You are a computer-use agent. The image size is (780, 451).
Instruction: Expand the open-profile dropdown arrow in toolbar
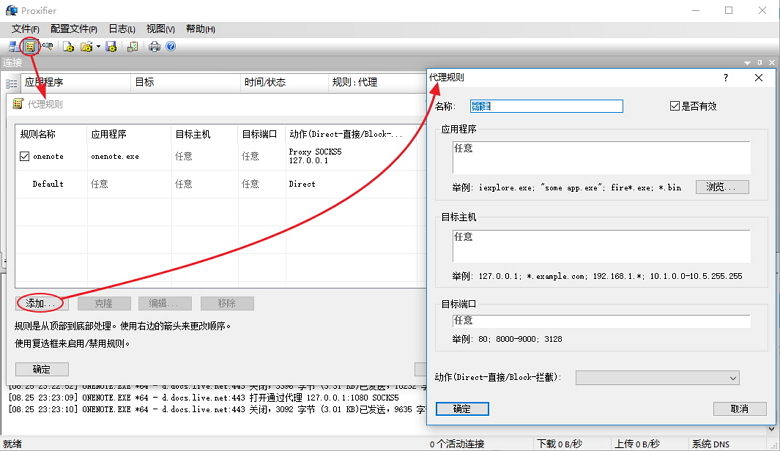tap(98, 47)
